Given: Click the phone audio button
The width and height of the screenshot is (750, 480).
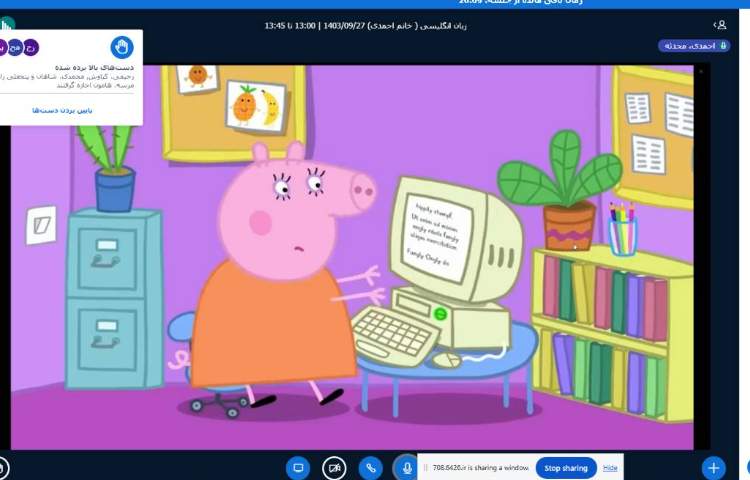Looking at the screenshot, I should click(x=371, y=467).
